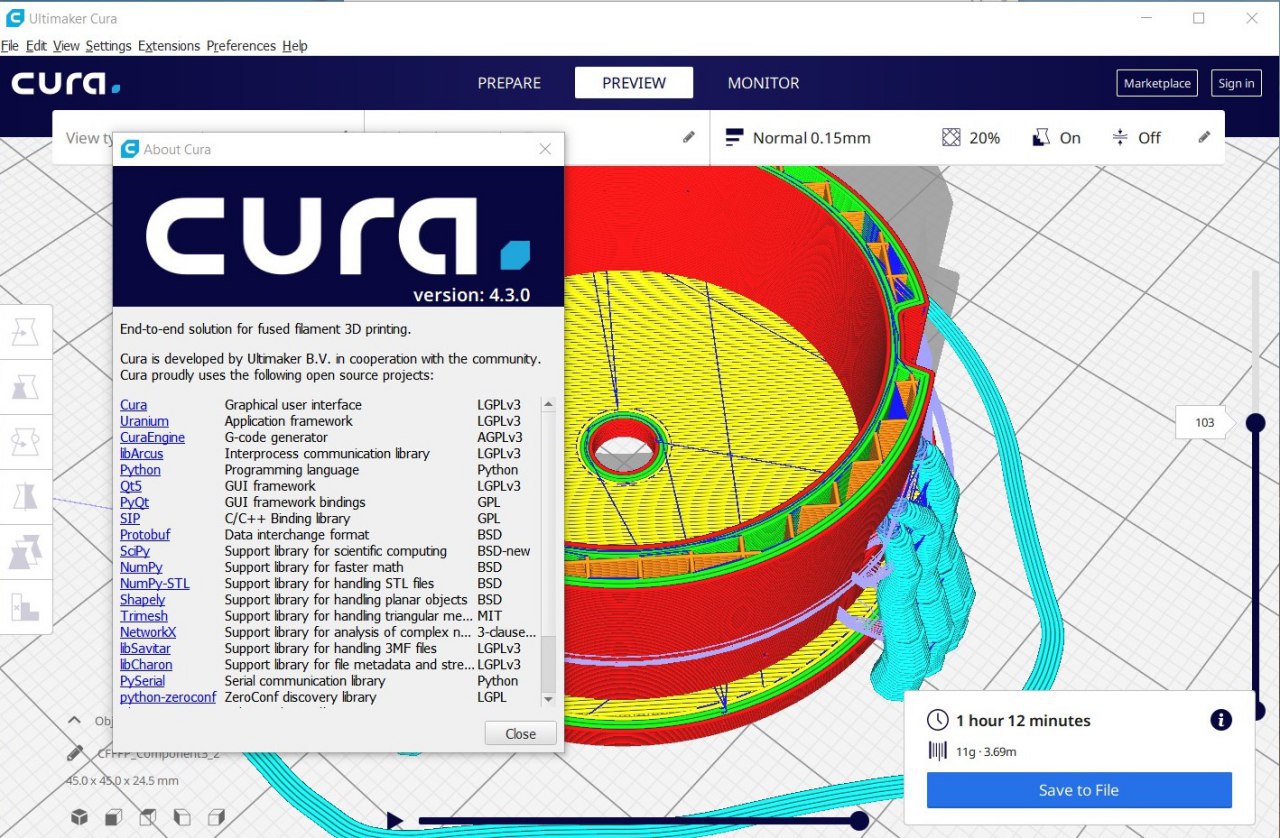This screenshot has width=1280, height=838.
Task: Click the Normal 0.15mm profile icon
Action: [x=735, y=137]
